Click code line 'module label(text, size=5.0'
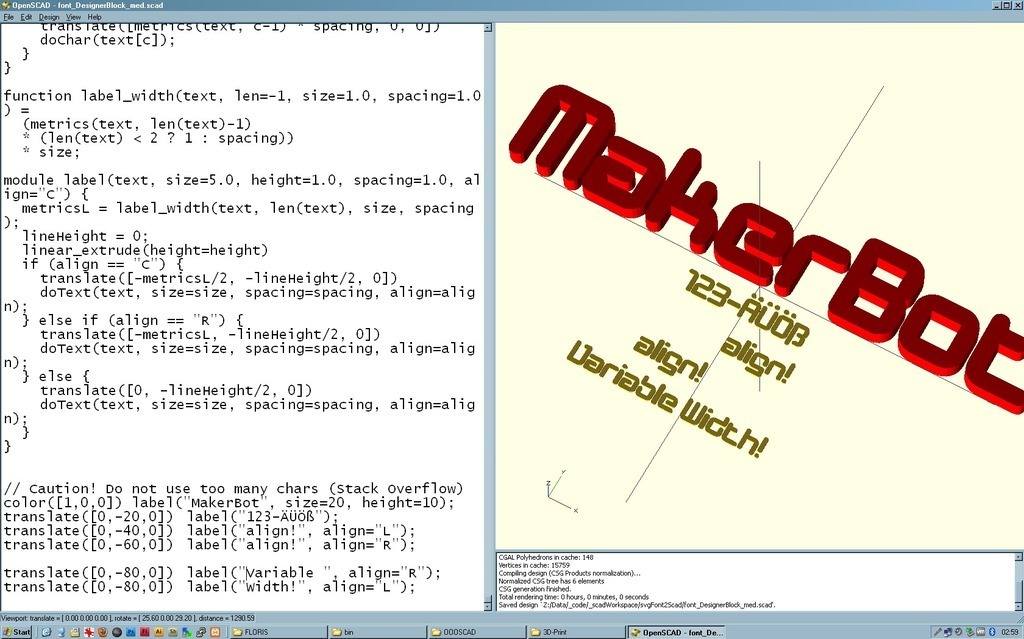Screen dimensions: 1024x639 click(x=242, y=180)
